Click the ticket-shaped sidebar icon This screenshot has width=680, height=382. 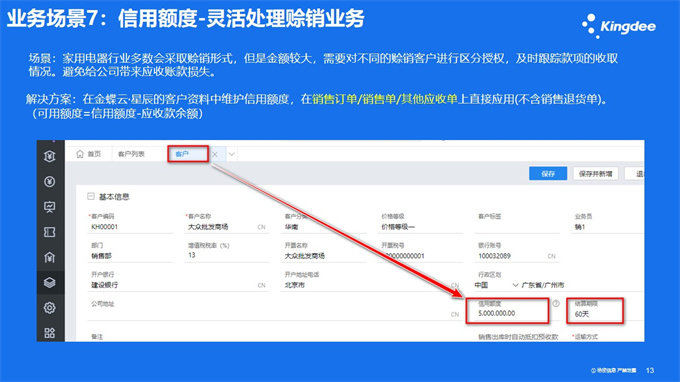pos(49,232)
